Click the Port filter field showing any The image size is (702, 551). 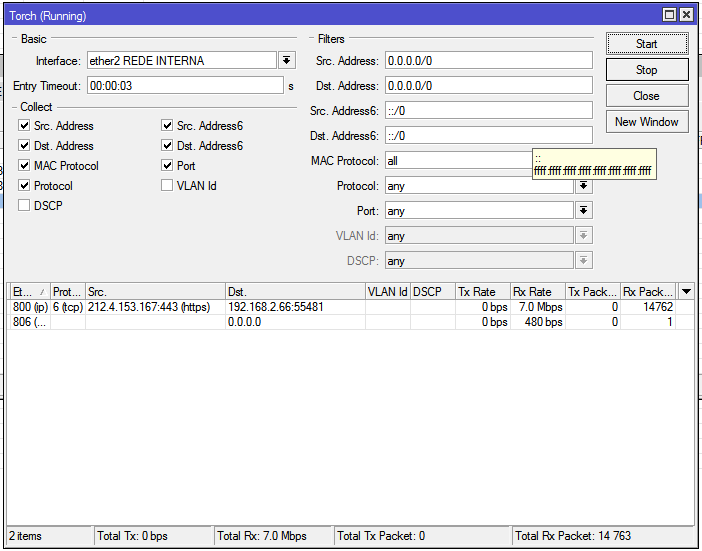(479, 211)
